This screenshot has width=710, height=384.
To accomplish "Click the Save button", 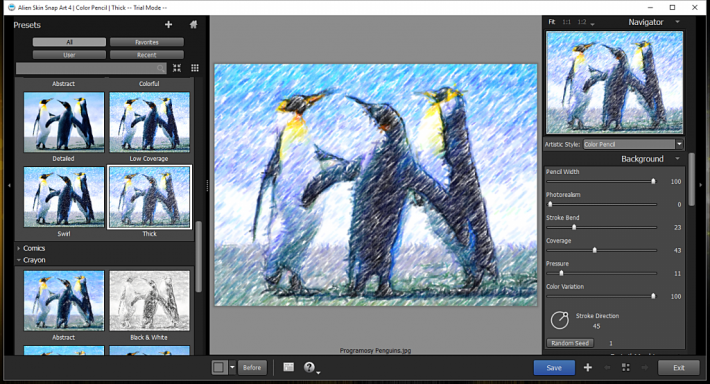I will [554, 368].
